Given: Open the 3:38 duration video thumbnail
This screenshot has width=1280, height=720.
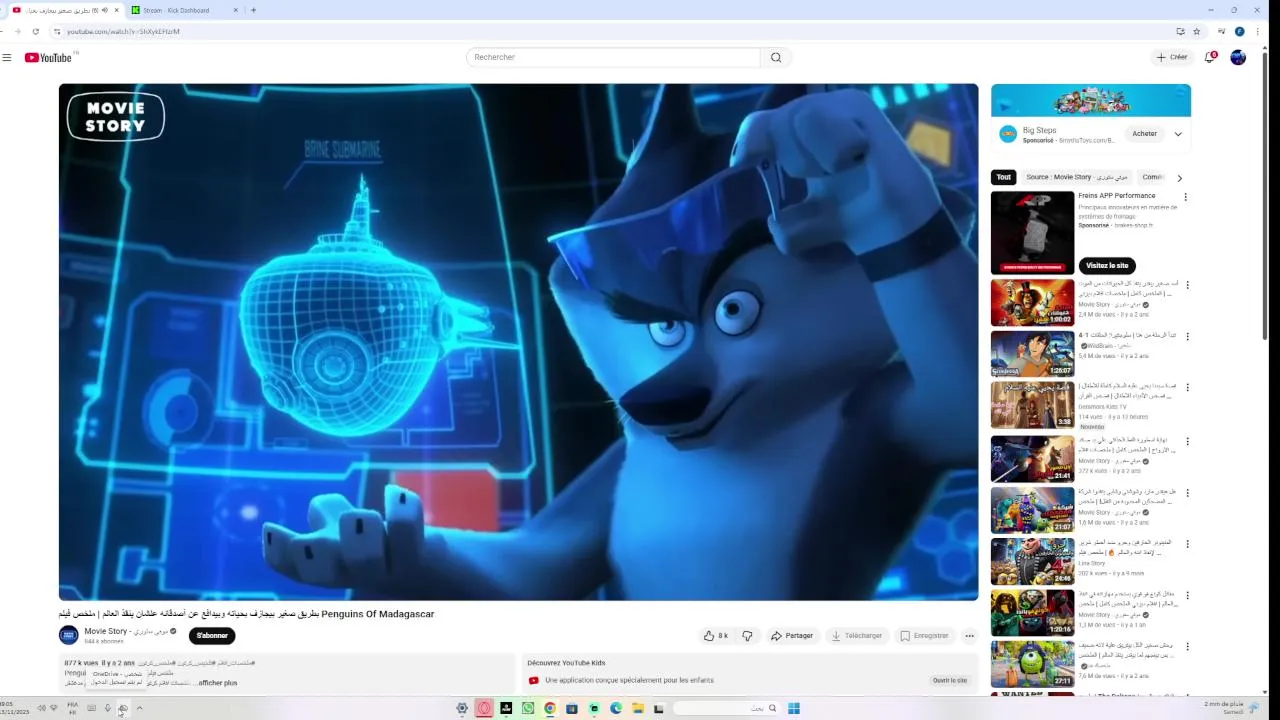Looking at the screenshot, I should point(1032,405).
